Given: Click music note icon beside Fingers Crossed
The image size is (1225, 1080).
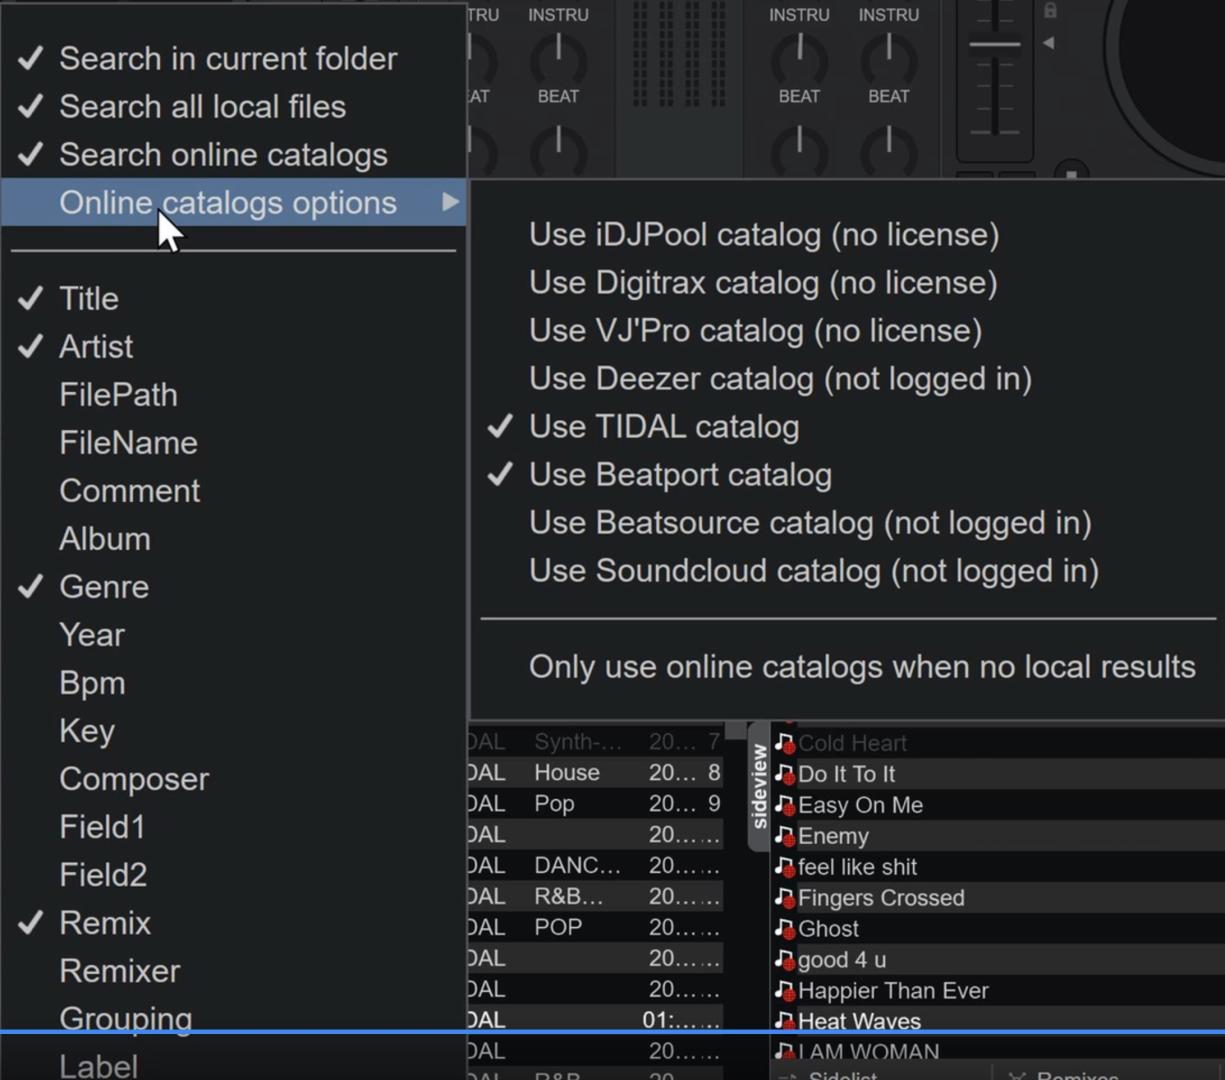Looking at the screenshot, I should pos(785,898).
